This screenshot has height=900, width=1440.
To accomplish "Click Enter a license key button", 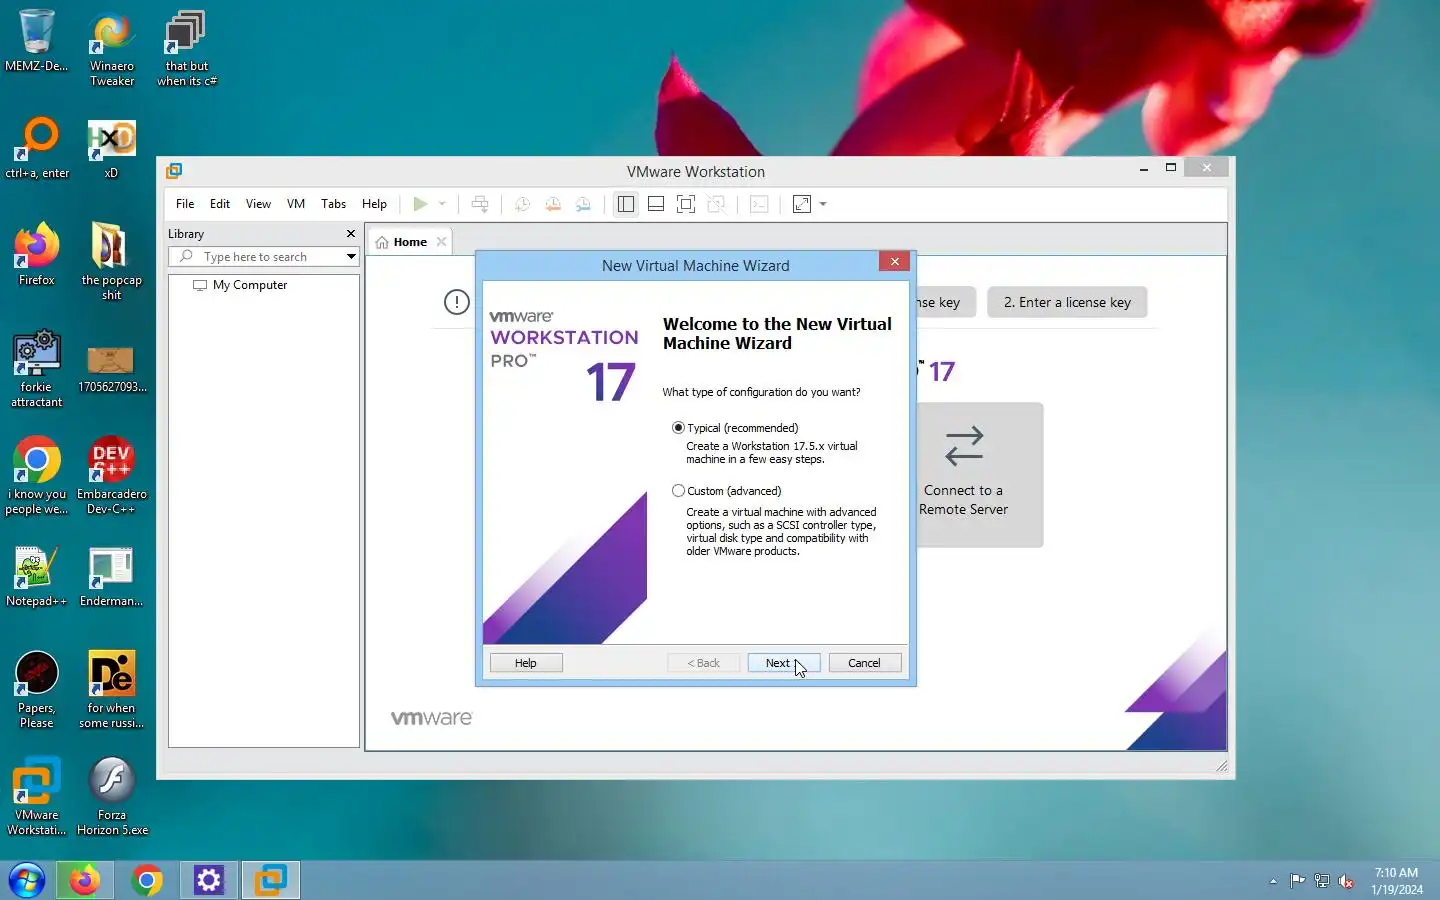I will click(1067, 302).
